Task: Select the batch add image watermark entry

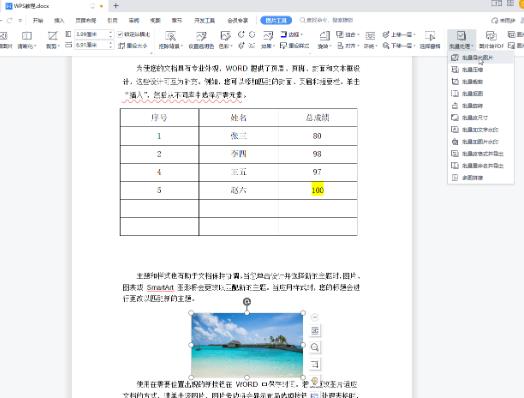Action: (480, 142)
